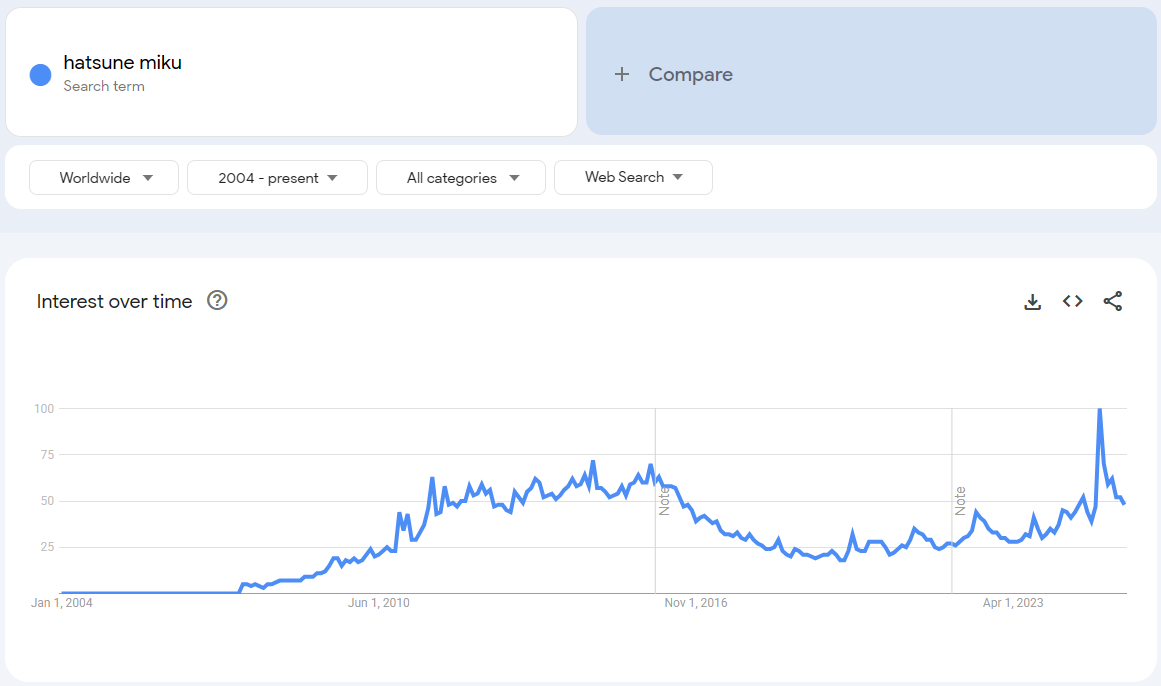Screen dimensions: 1161x686
Task: Click the 100 y-axis label
Action: (x=44, y=409)
